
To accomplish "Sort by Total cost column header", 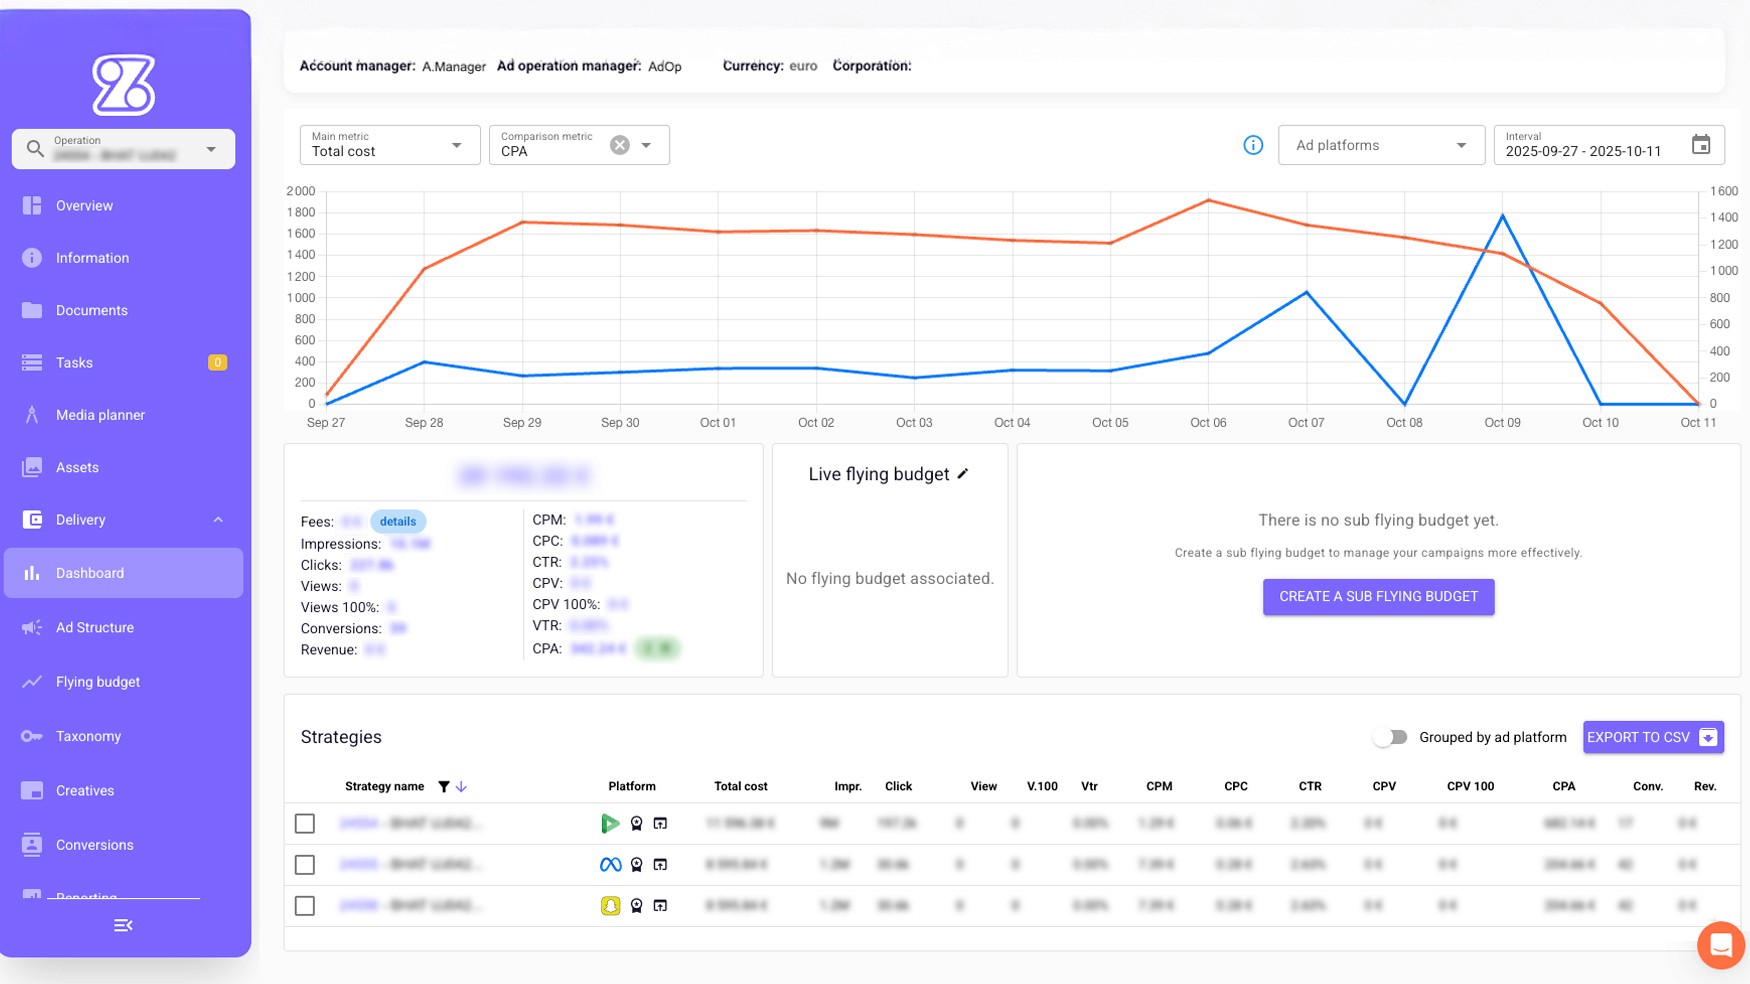I will (x=741, y=787).
